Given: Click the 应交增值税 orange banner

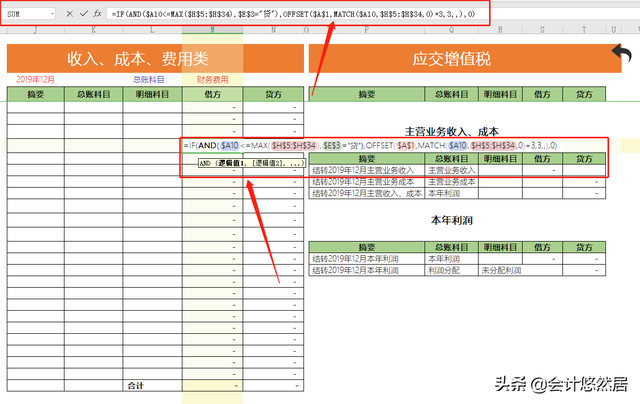Looking at the screenshot, I should click(465, 58).
